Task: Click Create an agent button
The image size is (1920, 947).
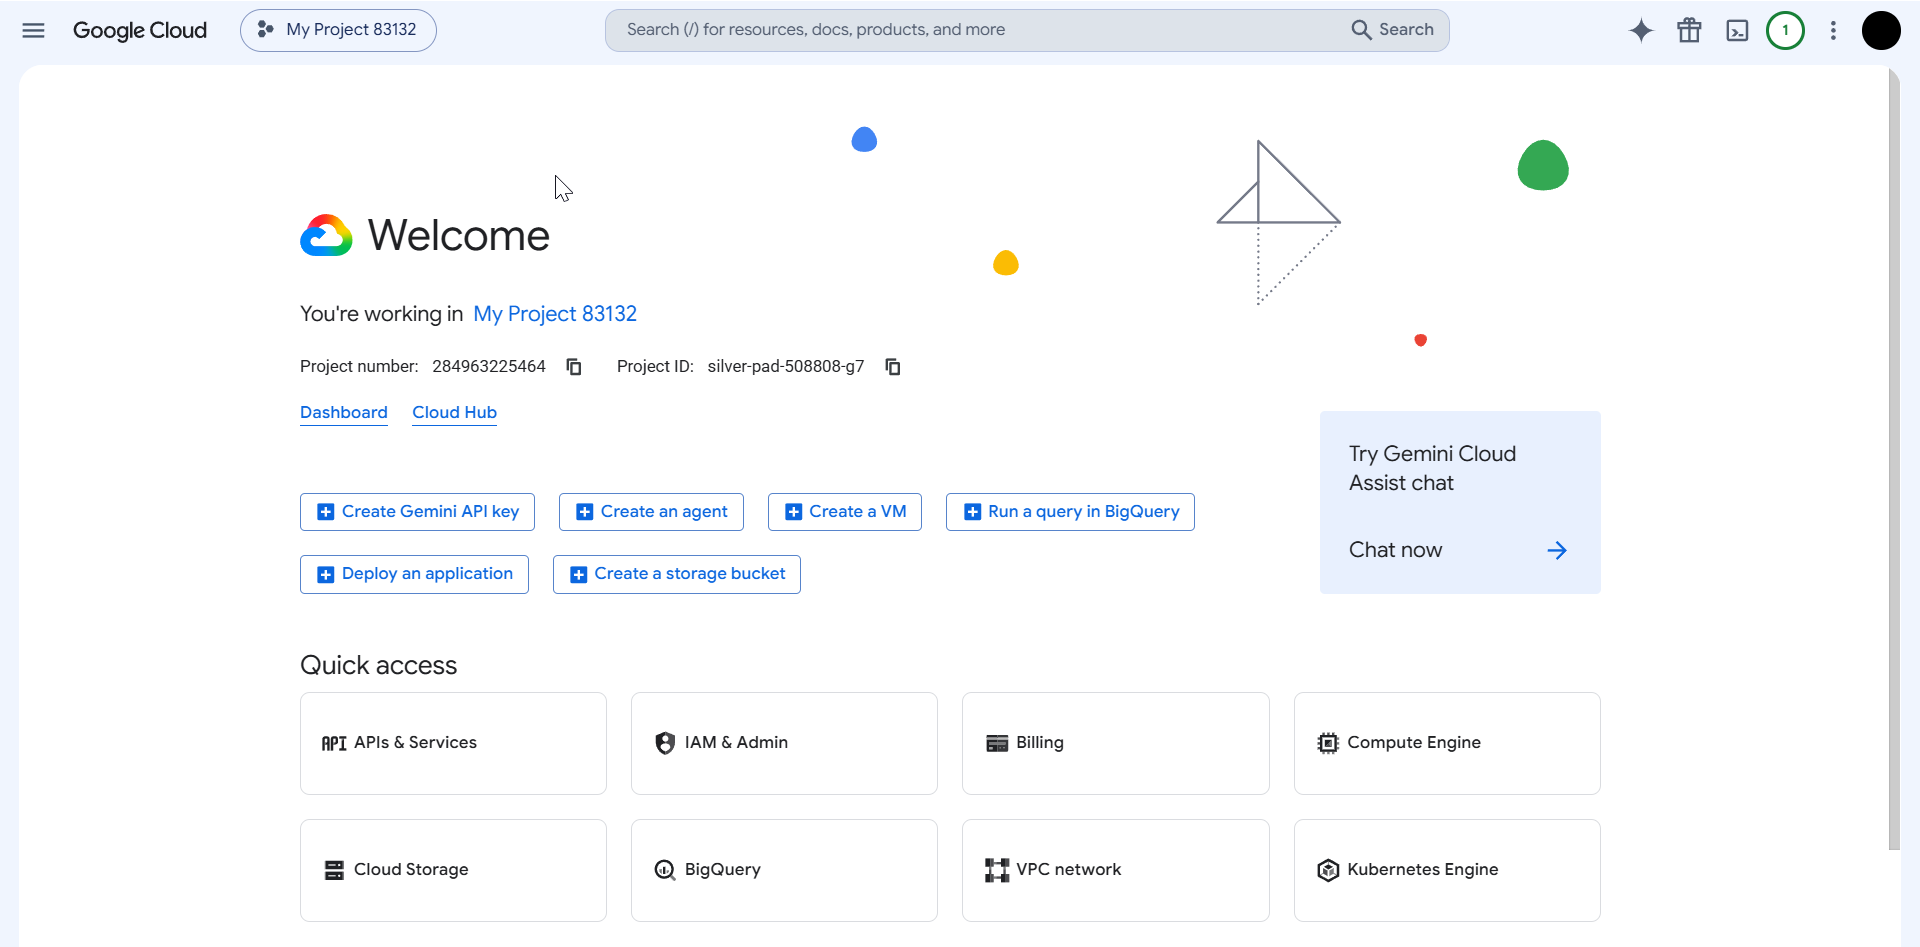Action: (x=651, y=512)
